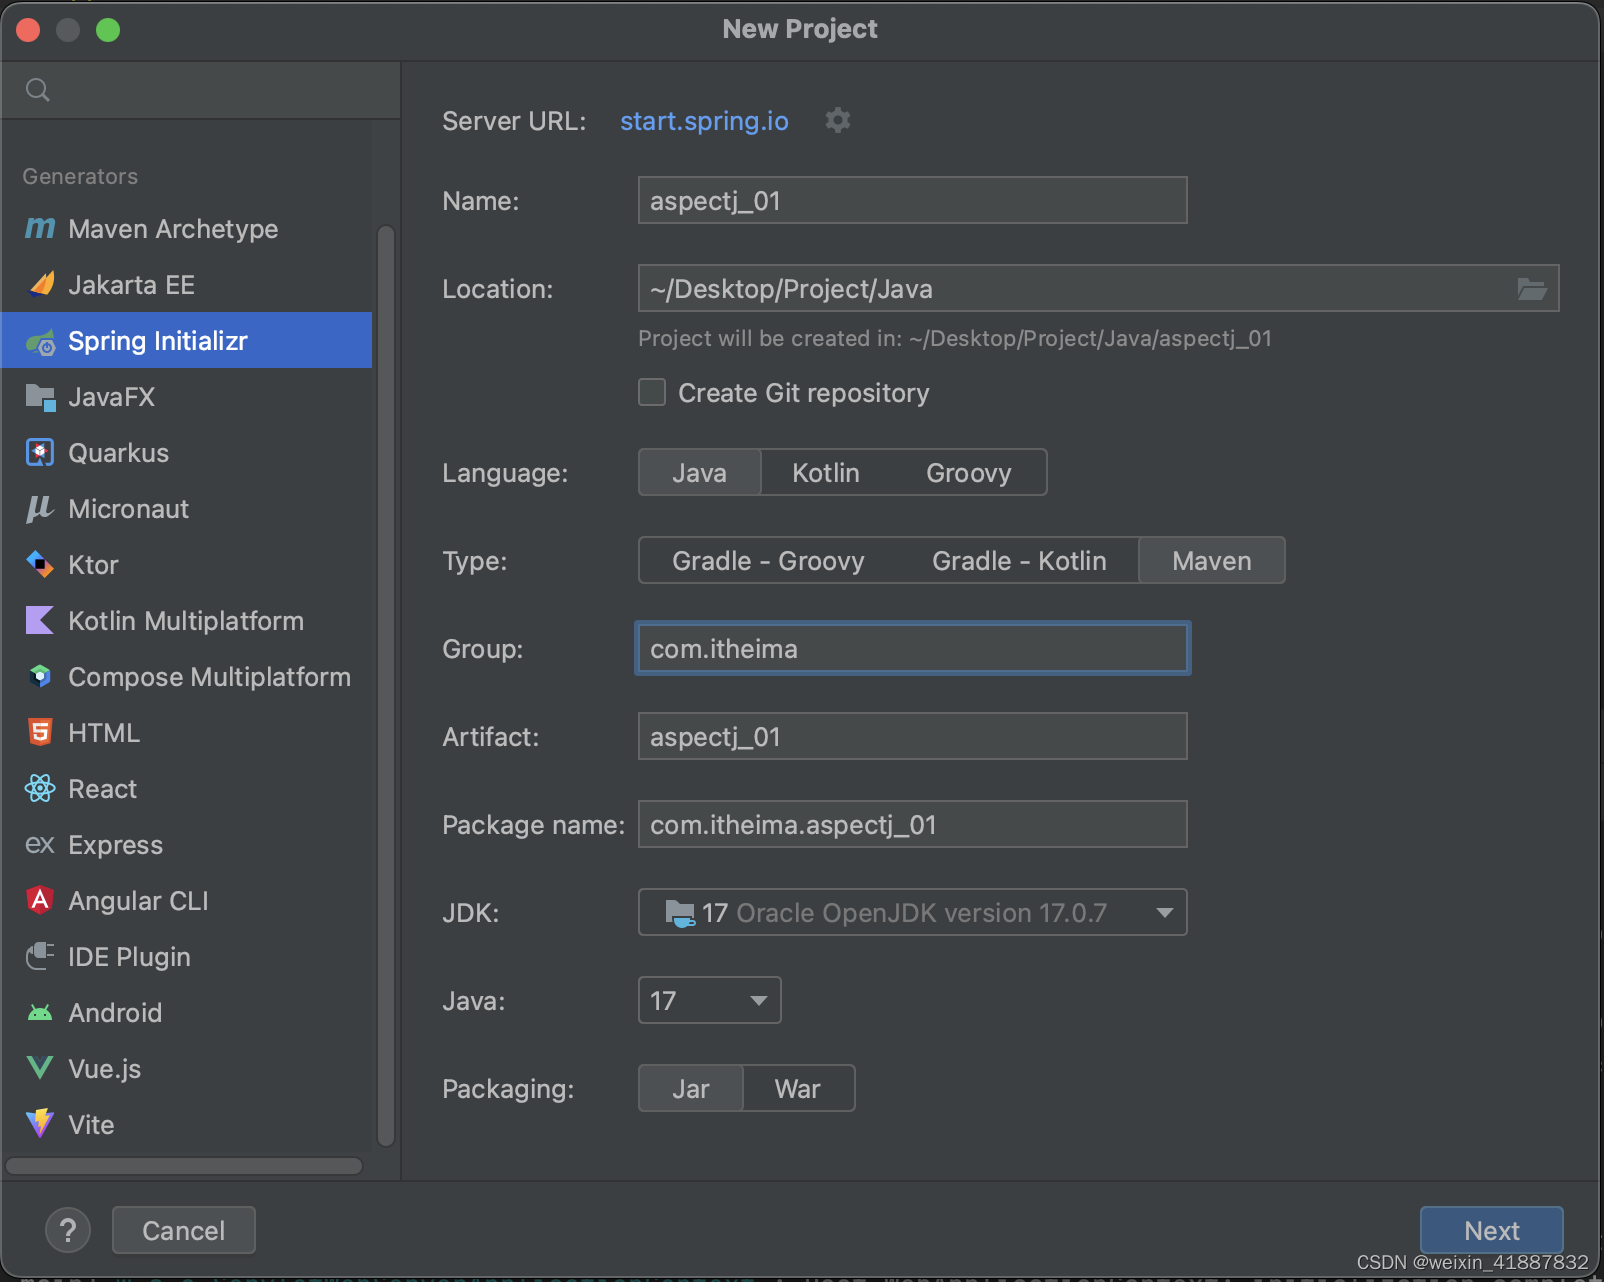
Task: Select Groovy as language
Action: point(969,472)
